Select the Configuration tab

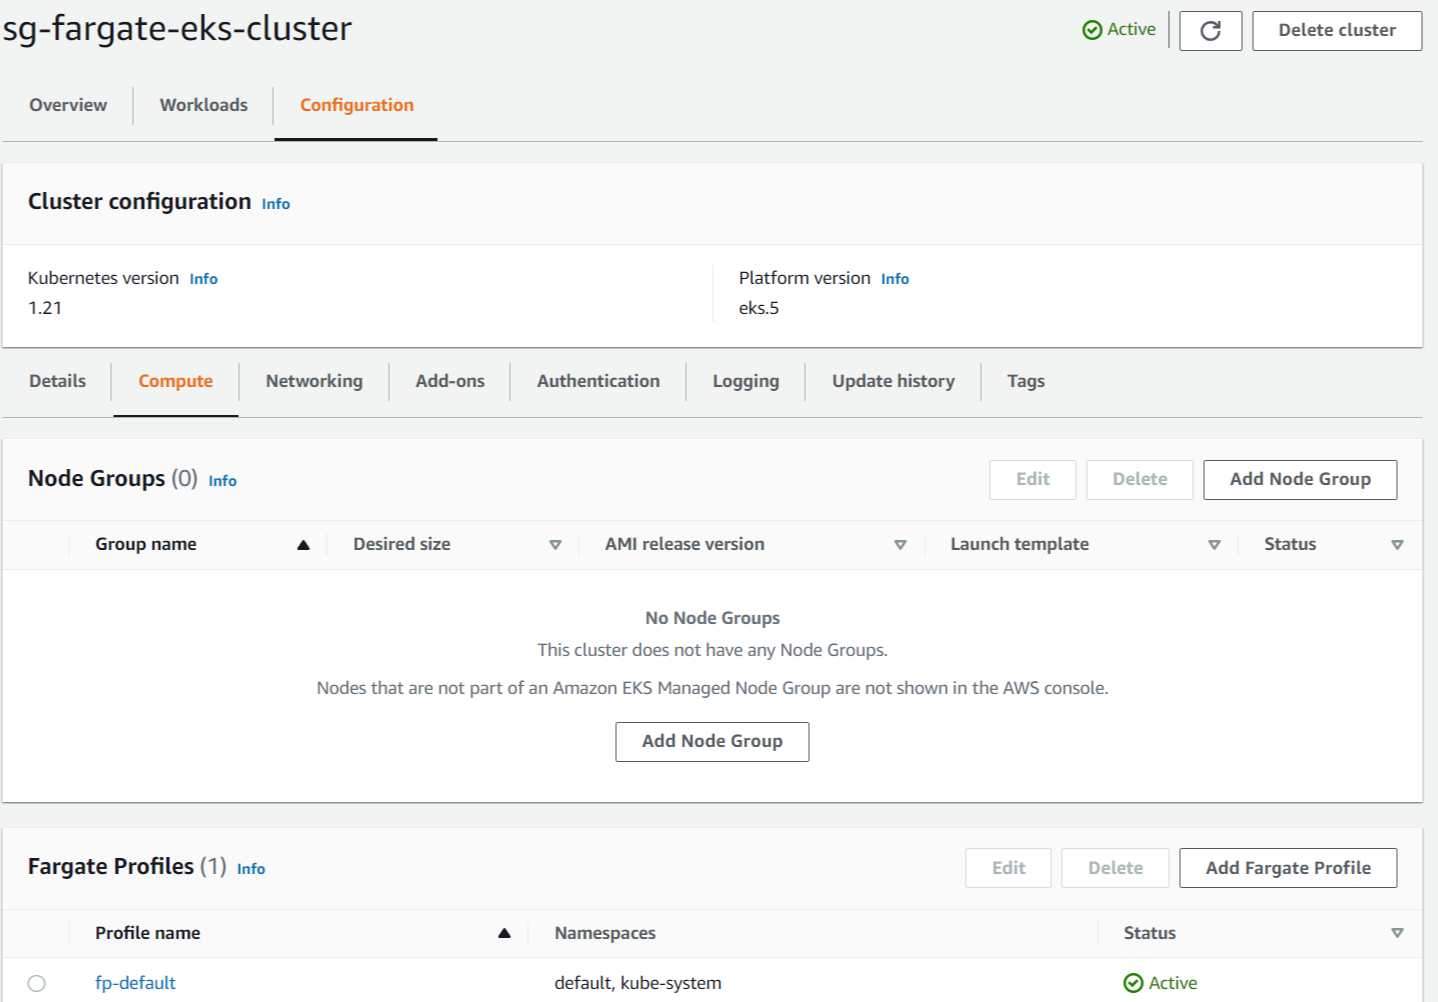356,105
